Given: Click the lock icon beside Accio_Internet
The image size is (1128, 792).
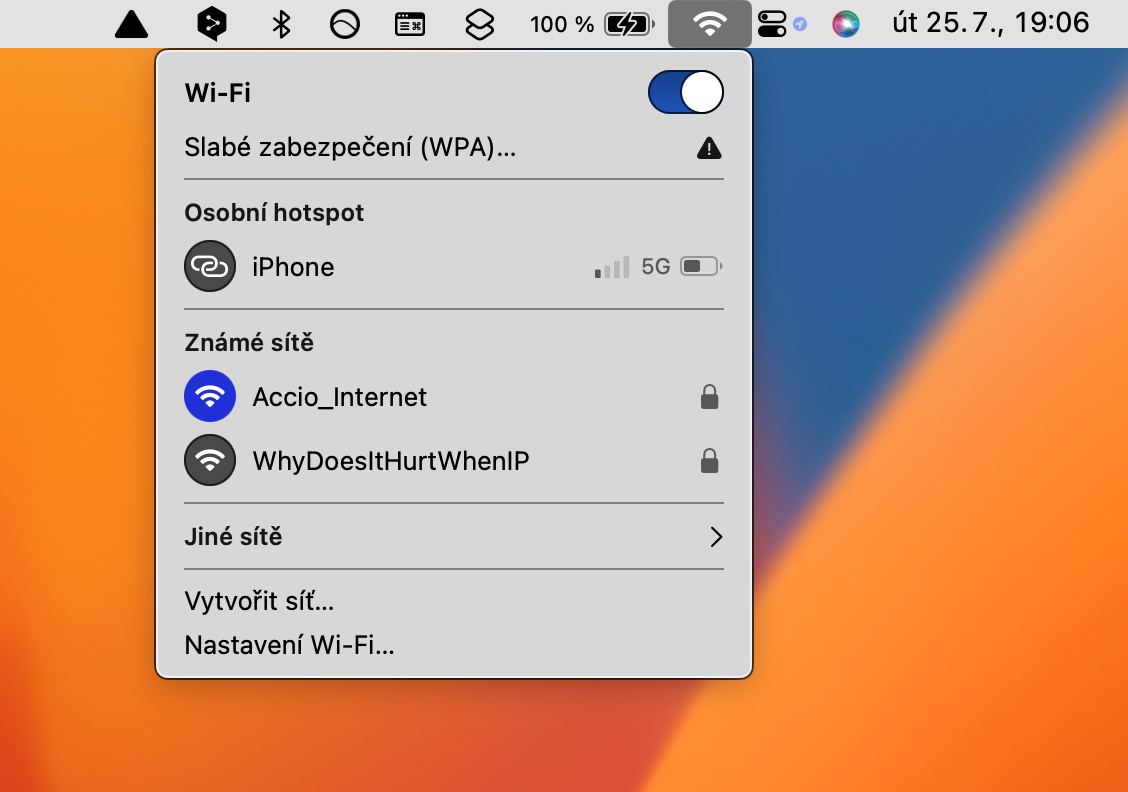Looking at the screenshot, I should point(709,396).
